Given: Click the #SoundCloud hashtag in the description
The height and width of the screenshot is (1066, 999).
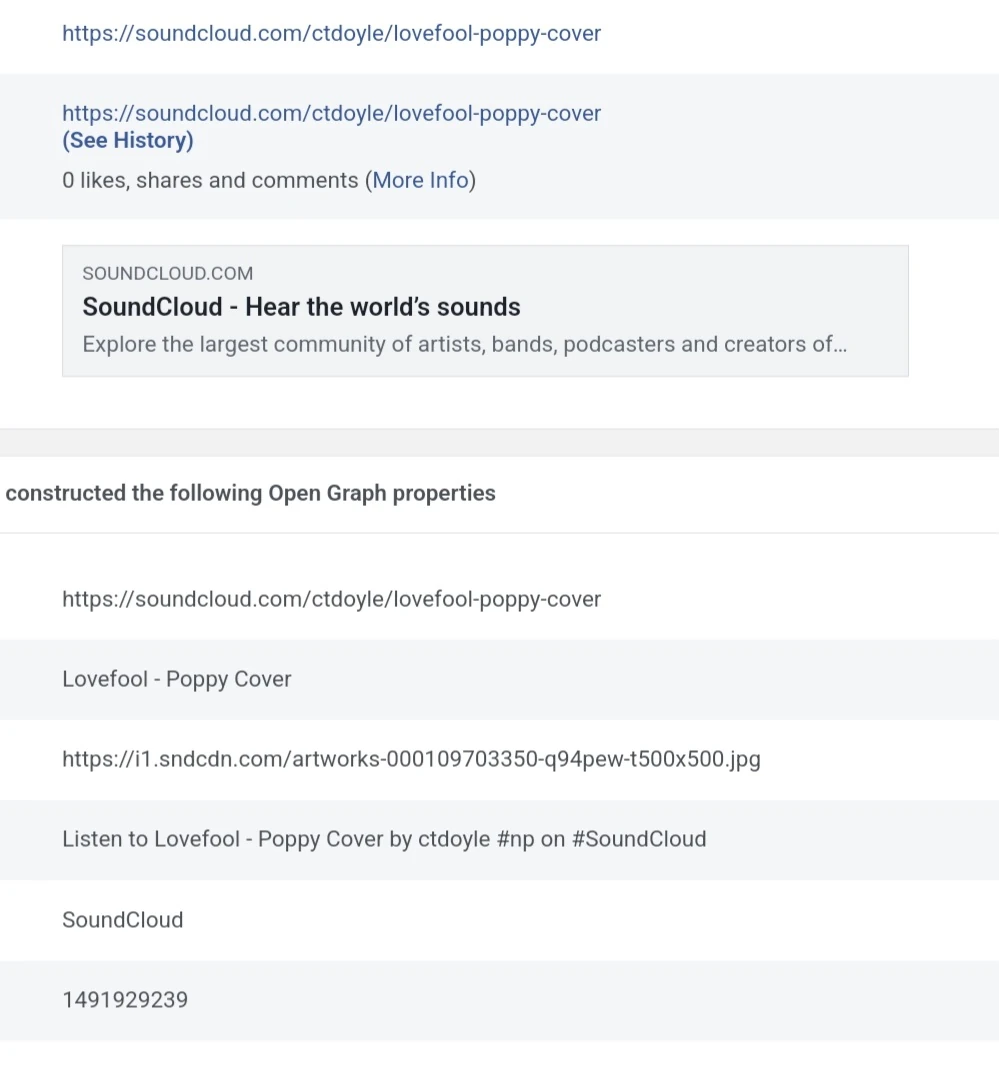Looking at the screenshot, I should [x=638, y=839].
